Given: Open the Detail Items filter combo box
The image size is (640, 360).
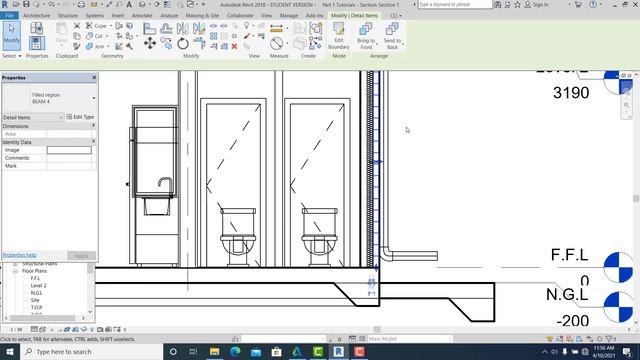Looking at the screenshot, I should click(33, 117).
